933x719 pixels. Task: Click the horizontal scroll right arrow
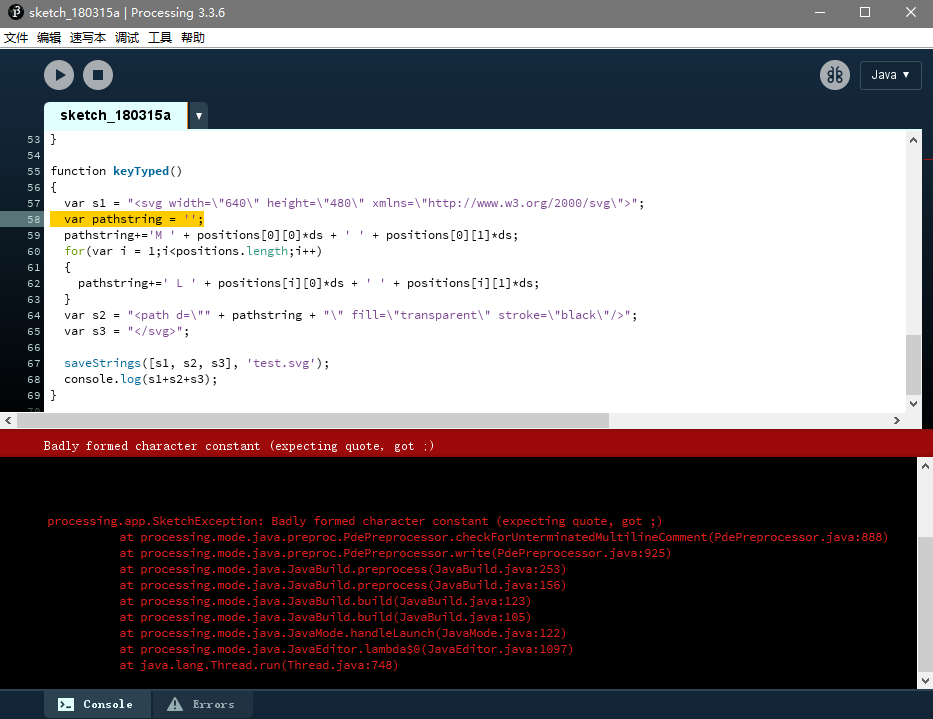(897, 420)
